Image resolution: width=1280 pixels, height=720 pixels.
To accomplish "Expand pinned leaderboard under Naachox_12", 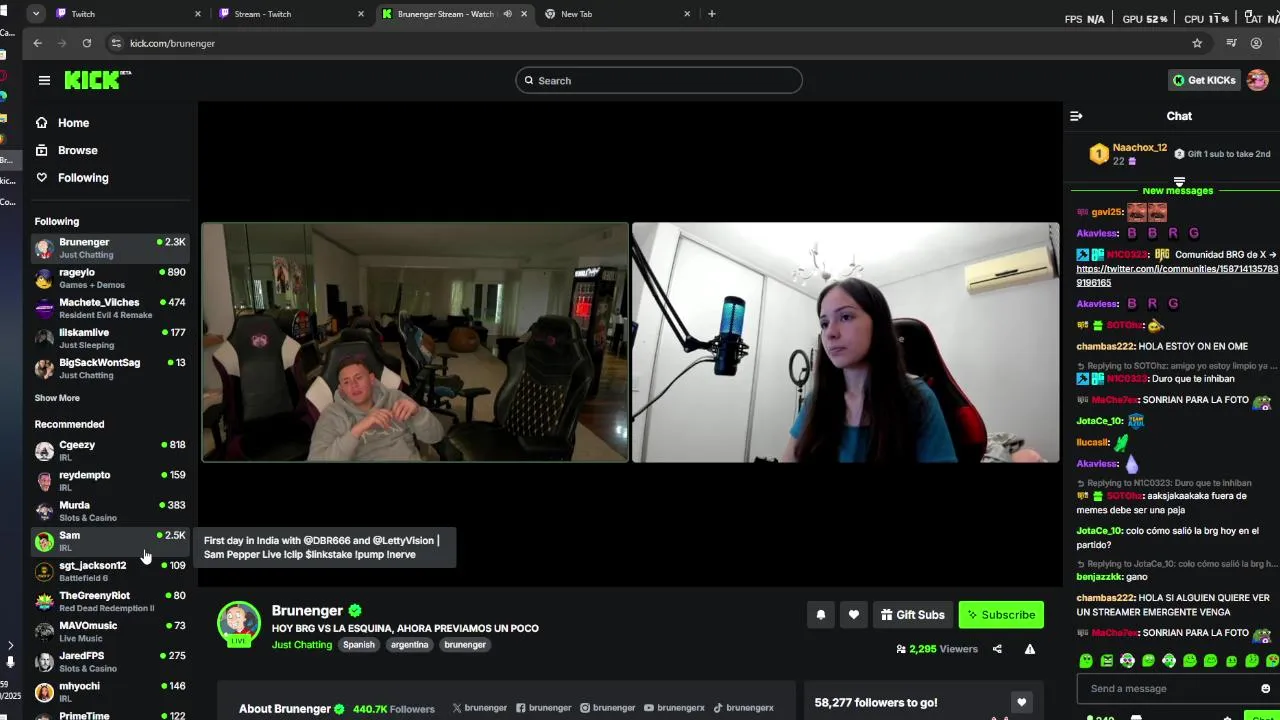I will pyautogui.click(x=1179, y=181).
